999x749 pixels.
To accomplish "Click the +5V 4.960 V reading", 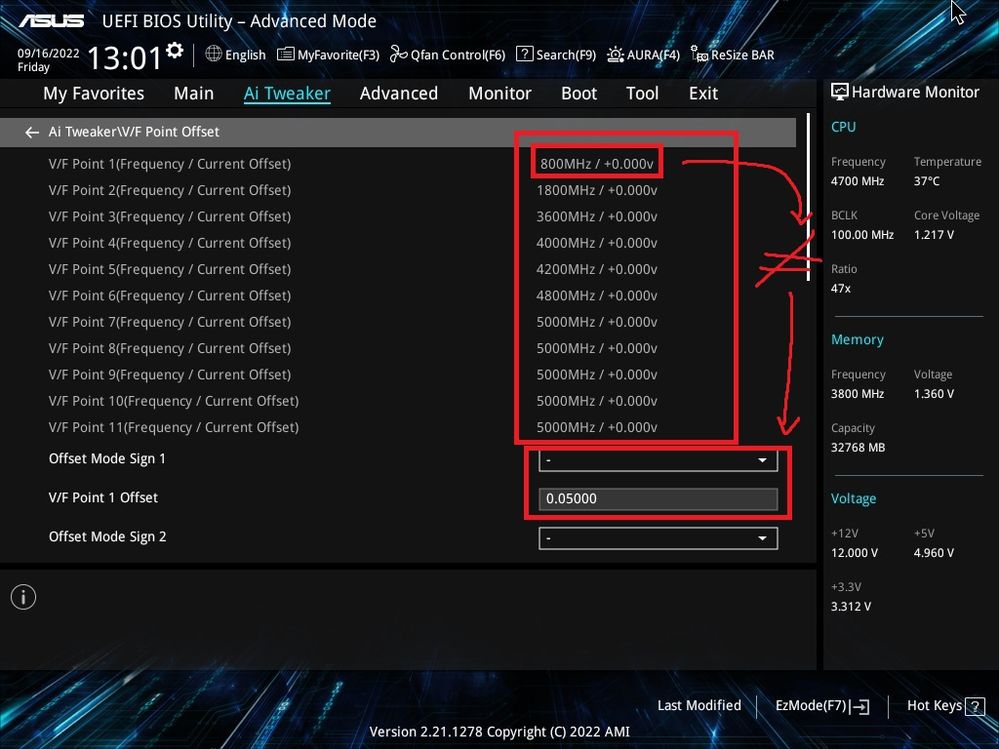I will pyautogui.click(x=934, y=553).
